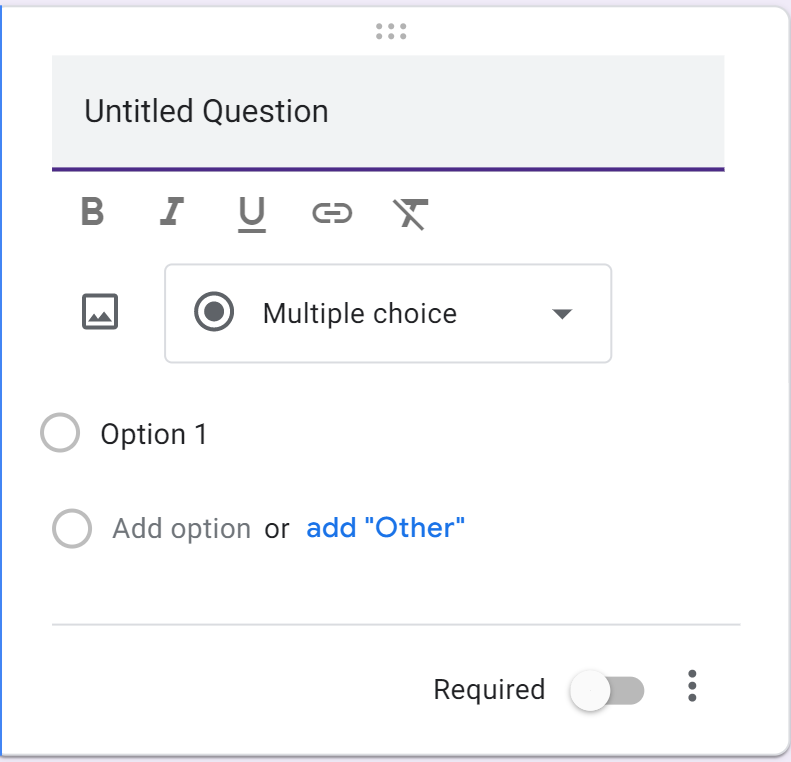Apply italic formatting to question text
The width and height of the screenshot is (791, 762).
tap(172, 212)
